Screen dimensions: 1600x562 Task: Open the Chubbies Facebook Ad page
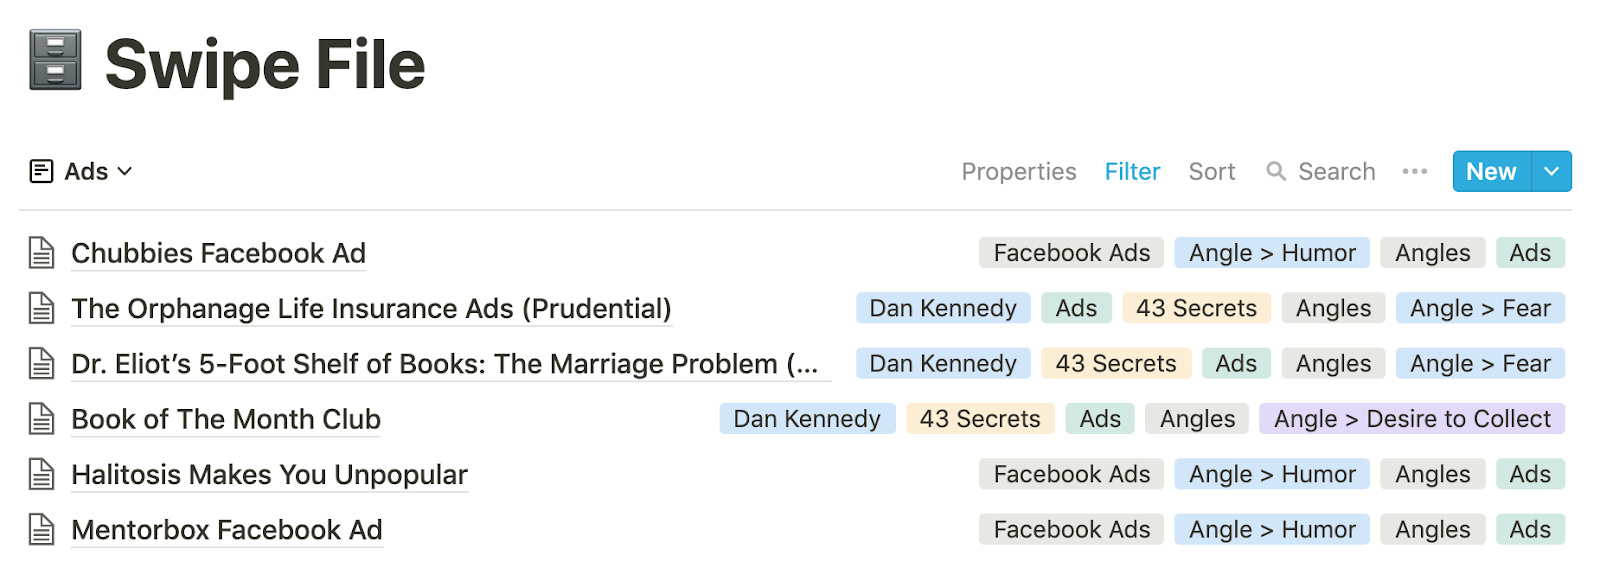coord(218,253)
